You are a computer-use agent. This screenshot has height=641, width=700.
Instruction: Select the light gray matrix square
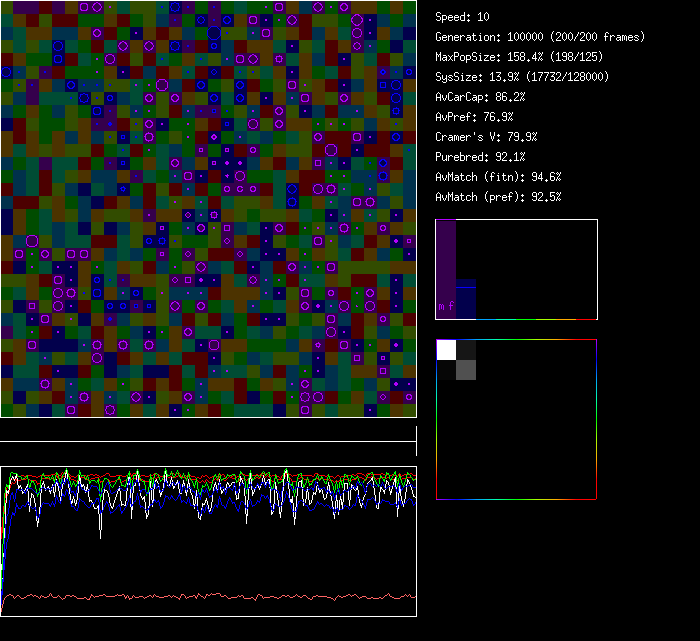pyautogui.click(x=466, y=370)
